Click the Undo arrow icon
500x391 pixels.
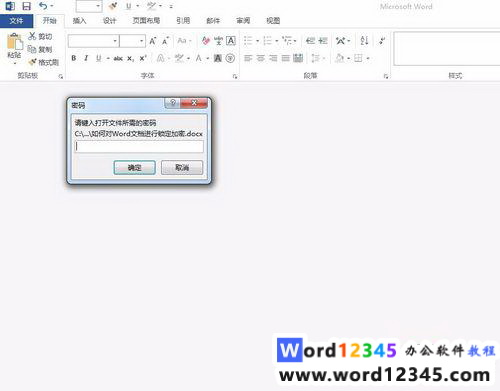click(x=43, y=6)
